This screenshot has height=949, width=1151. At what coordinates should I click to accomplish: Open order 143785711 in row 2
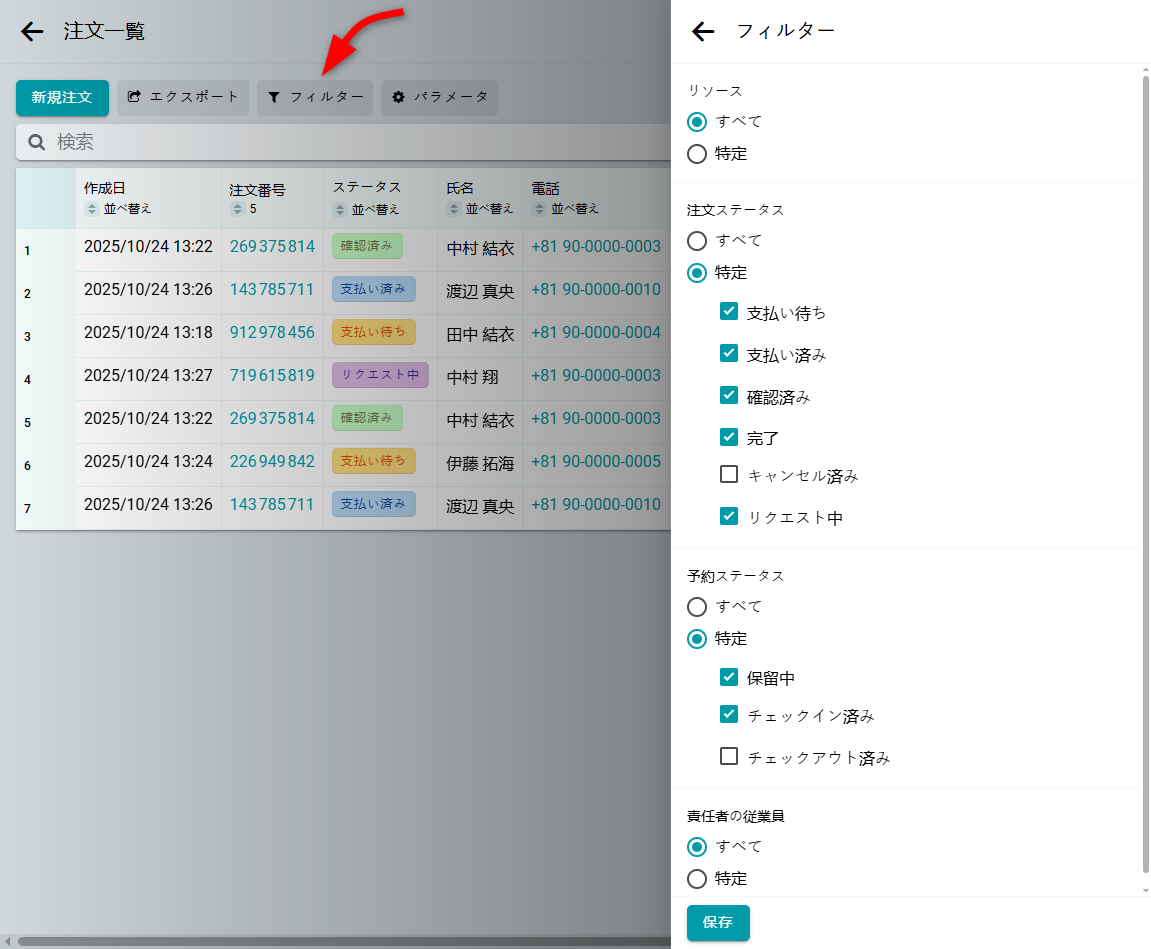coord(272,290)
